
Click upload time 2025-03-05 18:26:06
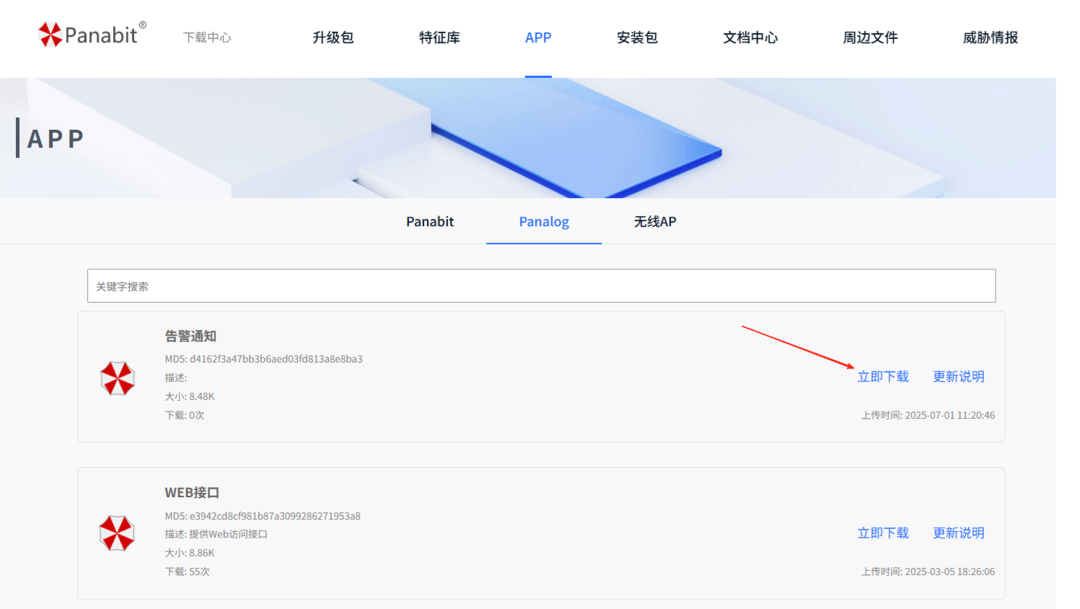pos(950,571)
